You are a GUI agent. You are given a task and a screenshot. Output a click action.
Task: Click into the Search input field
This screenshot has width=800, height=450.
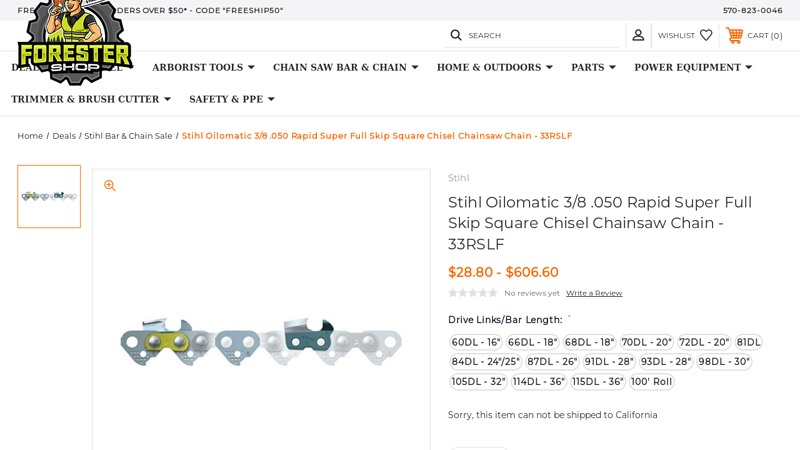[x=540, y=35]
